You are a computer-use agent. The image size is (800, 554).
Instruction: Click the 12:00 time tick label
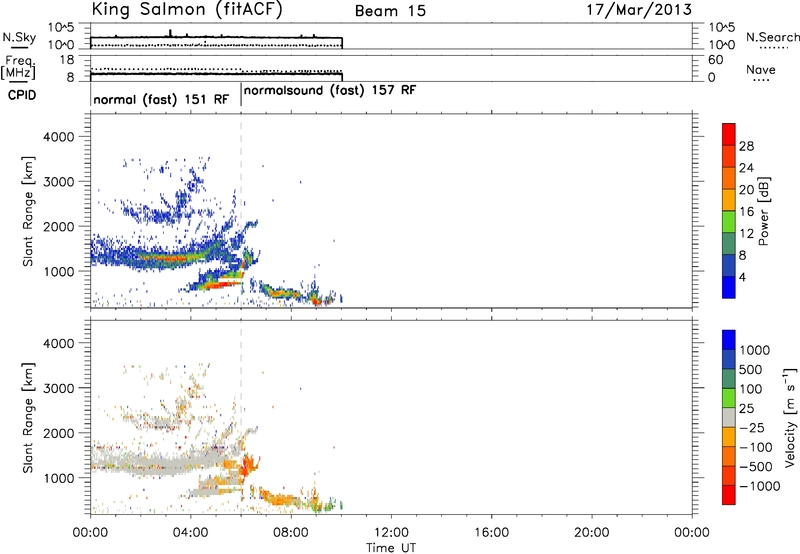391,533
